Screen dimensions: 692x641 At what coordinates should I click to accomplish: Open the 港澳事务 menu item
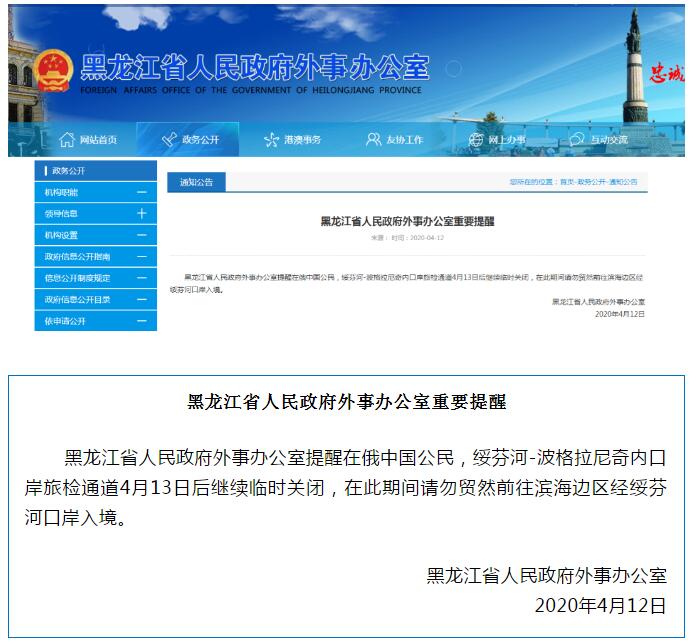coord(302,140)
